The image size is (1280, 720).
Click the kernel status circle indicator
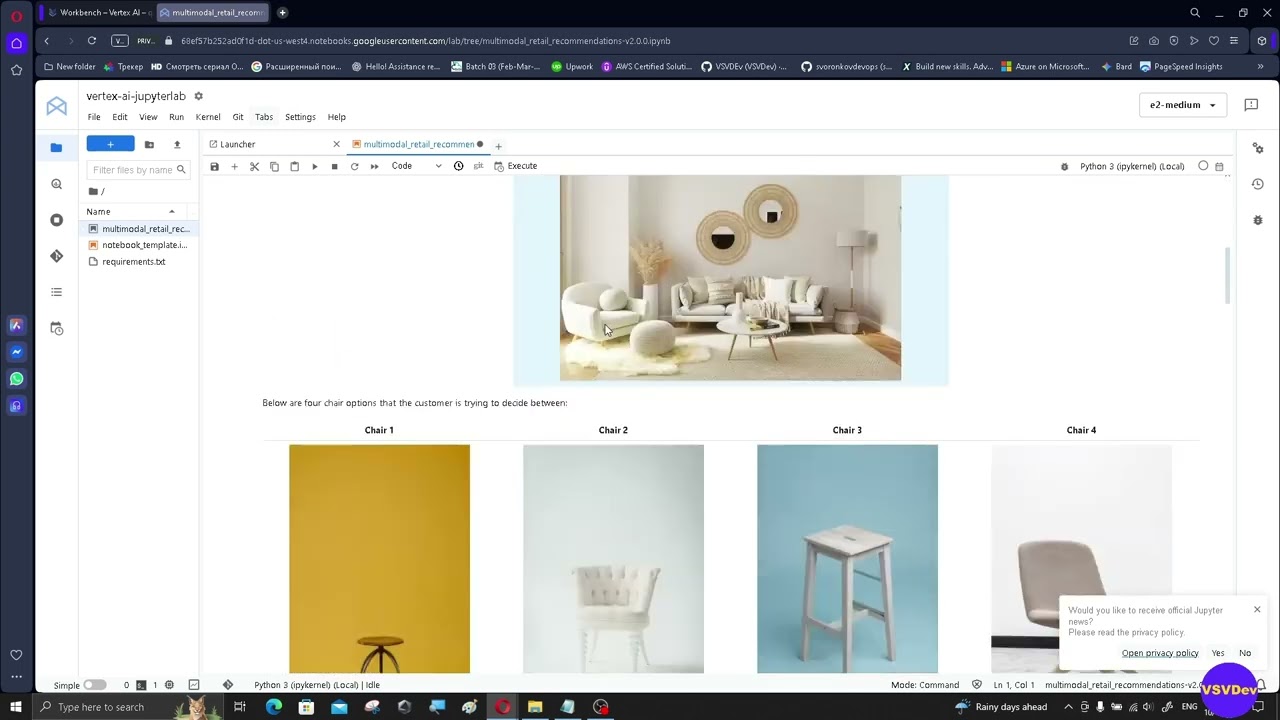point(1203,166)
